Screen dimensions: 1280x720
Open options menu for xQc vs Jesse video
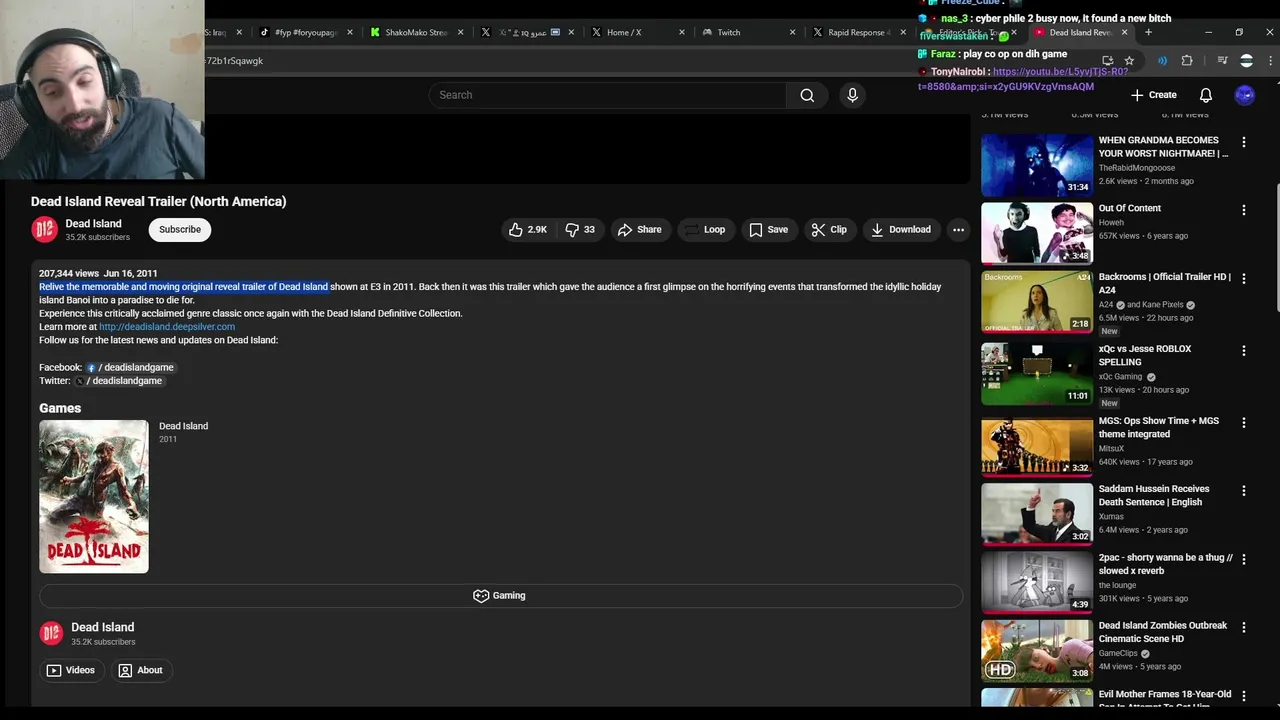[x=1244, y=351]
